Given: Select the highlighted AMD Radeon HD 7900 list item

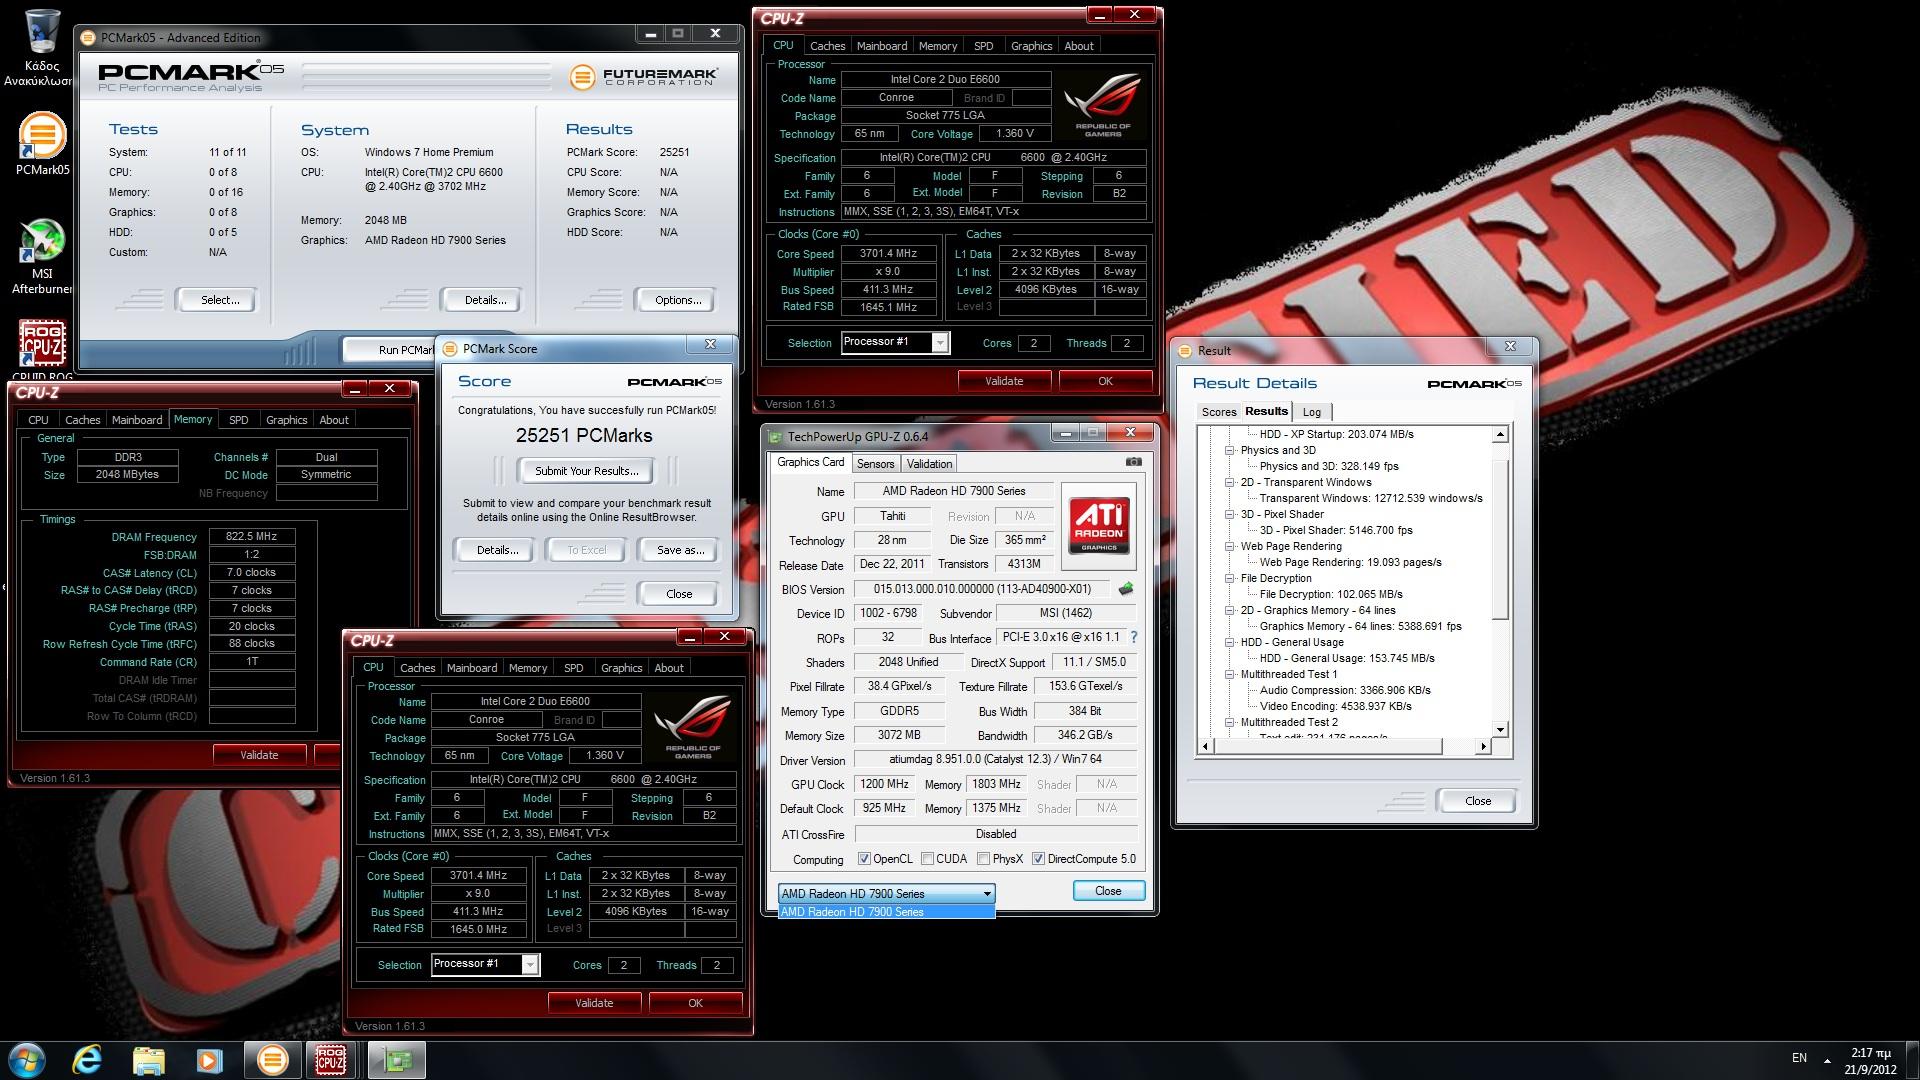Looking at the screenshot, I should click(886, 912).
